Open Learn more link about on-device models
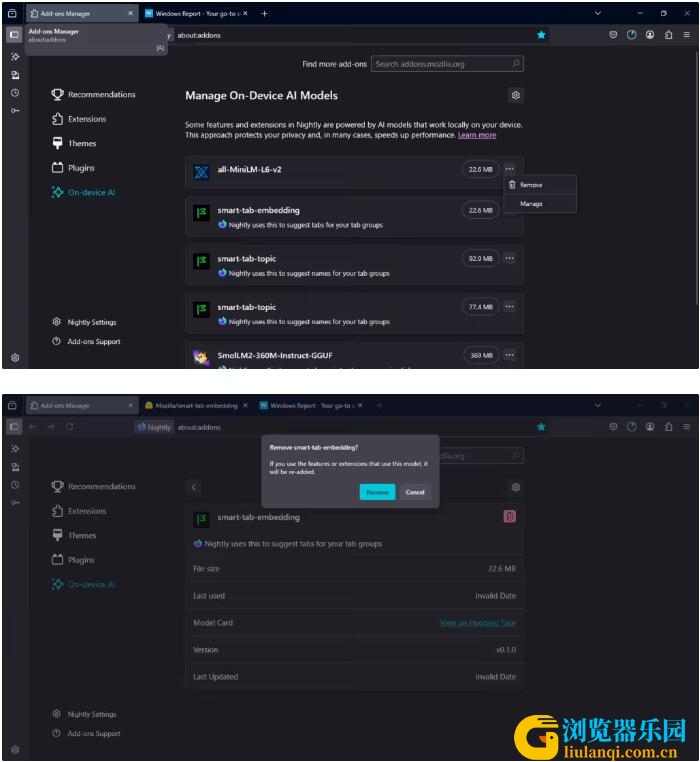Image resolution: width=700 pixels, height=762 pixels. 477,135
